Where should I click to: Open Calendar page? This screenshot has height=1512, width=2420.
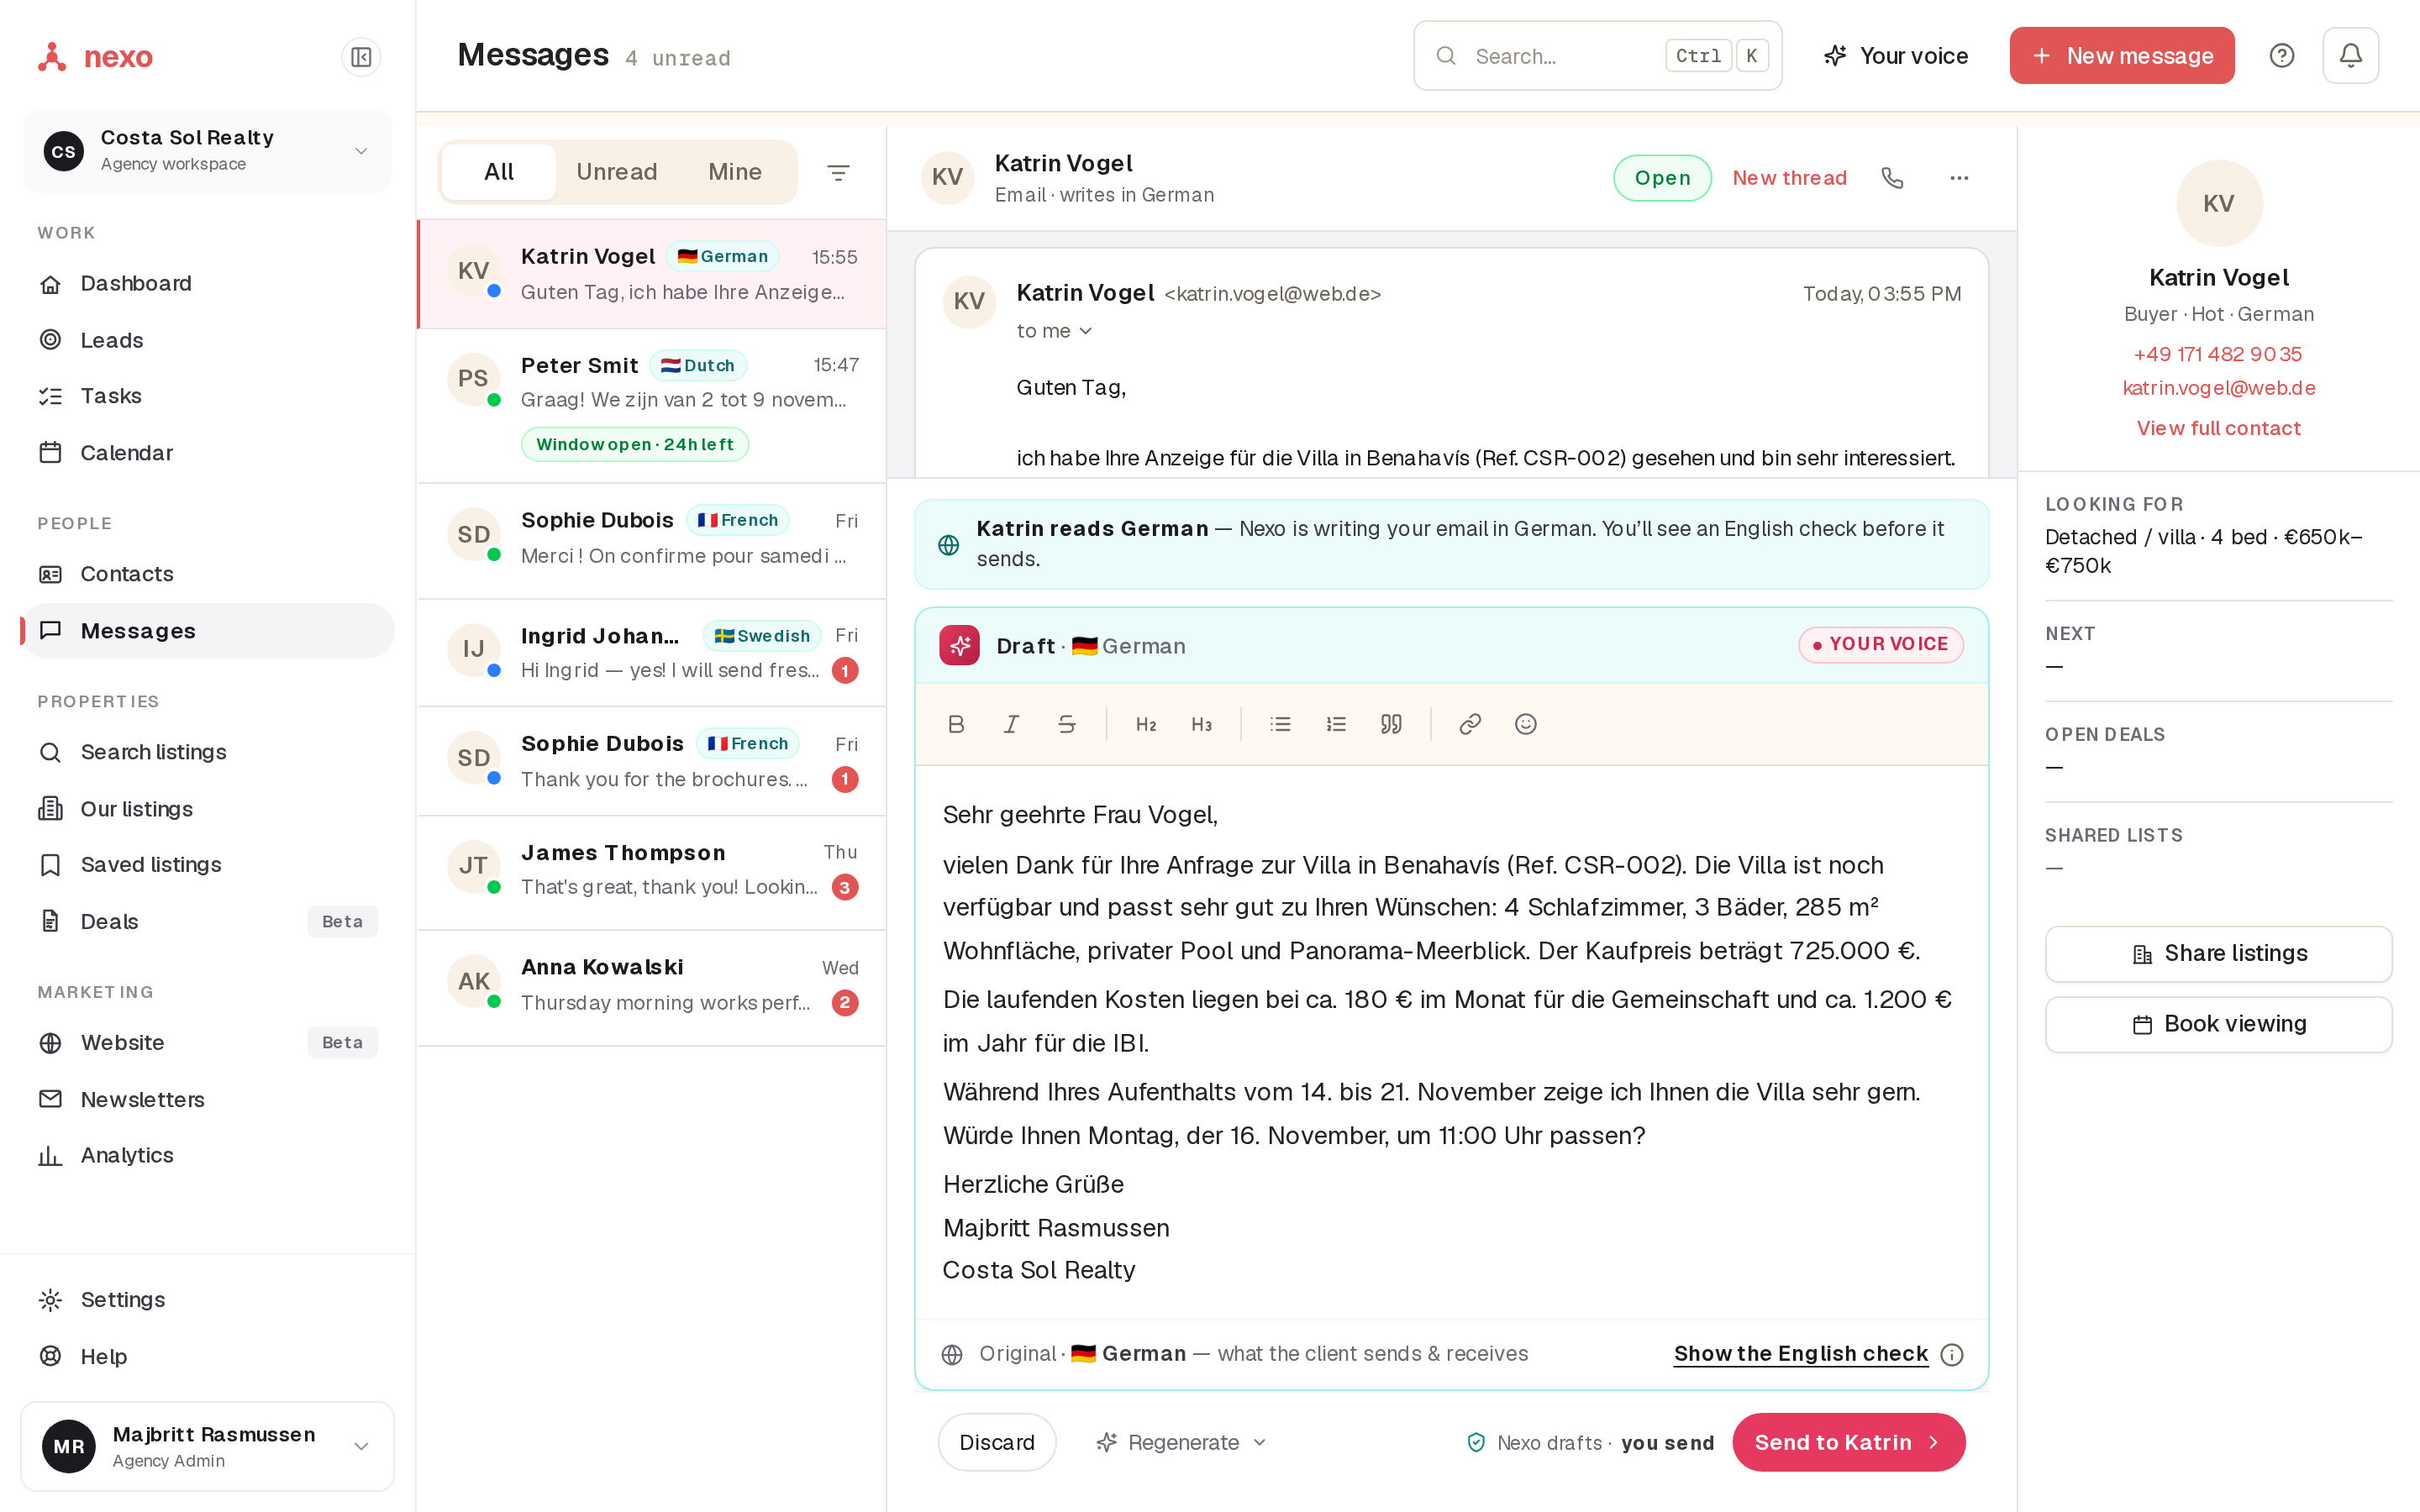[207, 453]
